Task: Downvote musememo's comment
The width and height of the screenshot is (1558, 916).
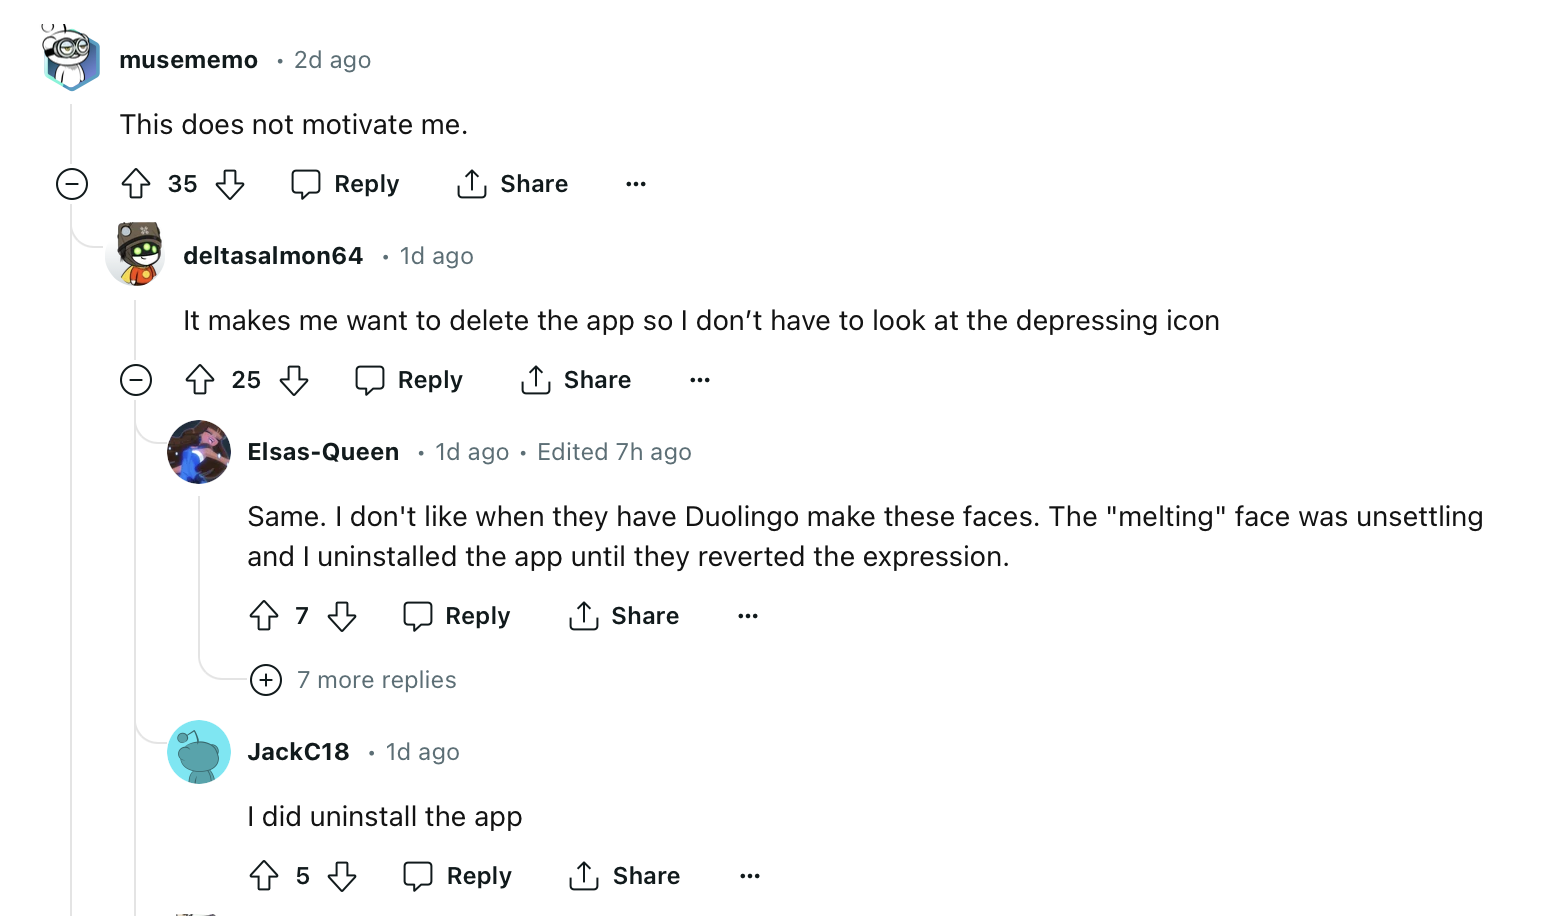Action: tap(230, 184)
